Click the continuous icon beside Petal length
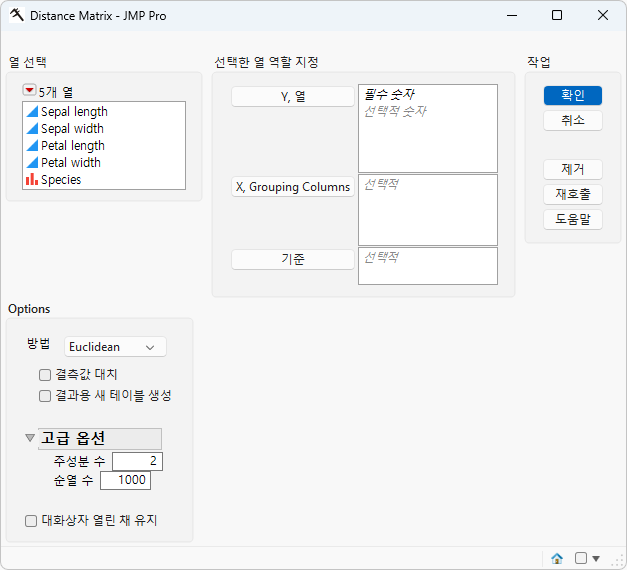 pos(32,145)
